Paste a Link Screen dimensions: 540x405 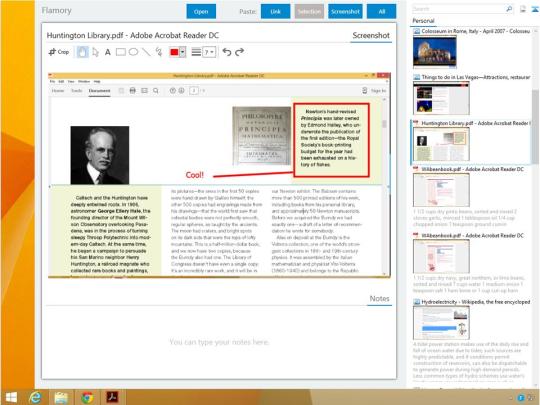pos(276,11)
